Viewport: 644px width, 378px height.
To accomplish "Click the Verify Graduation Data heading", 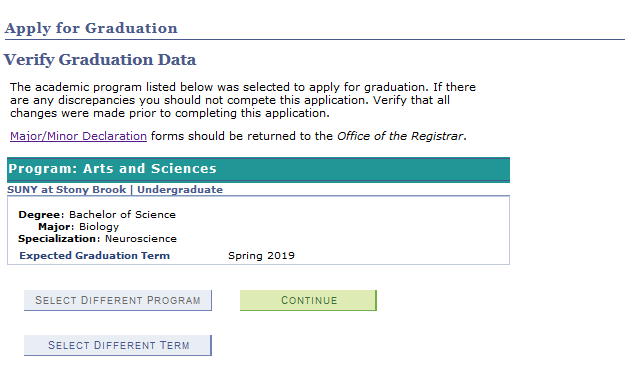I will 100,60.
